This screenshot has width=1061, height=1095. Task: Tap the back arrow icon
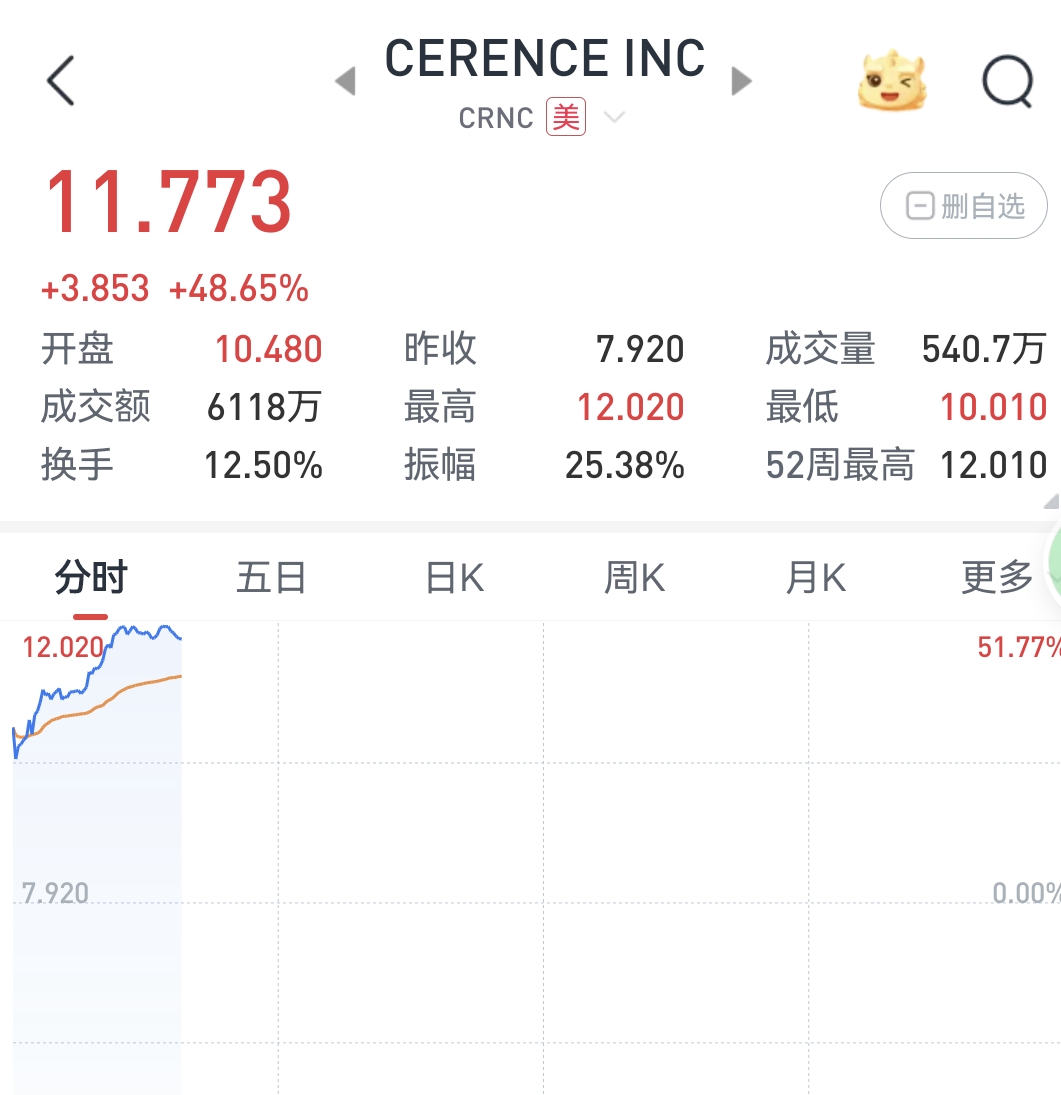pos(61,81)
